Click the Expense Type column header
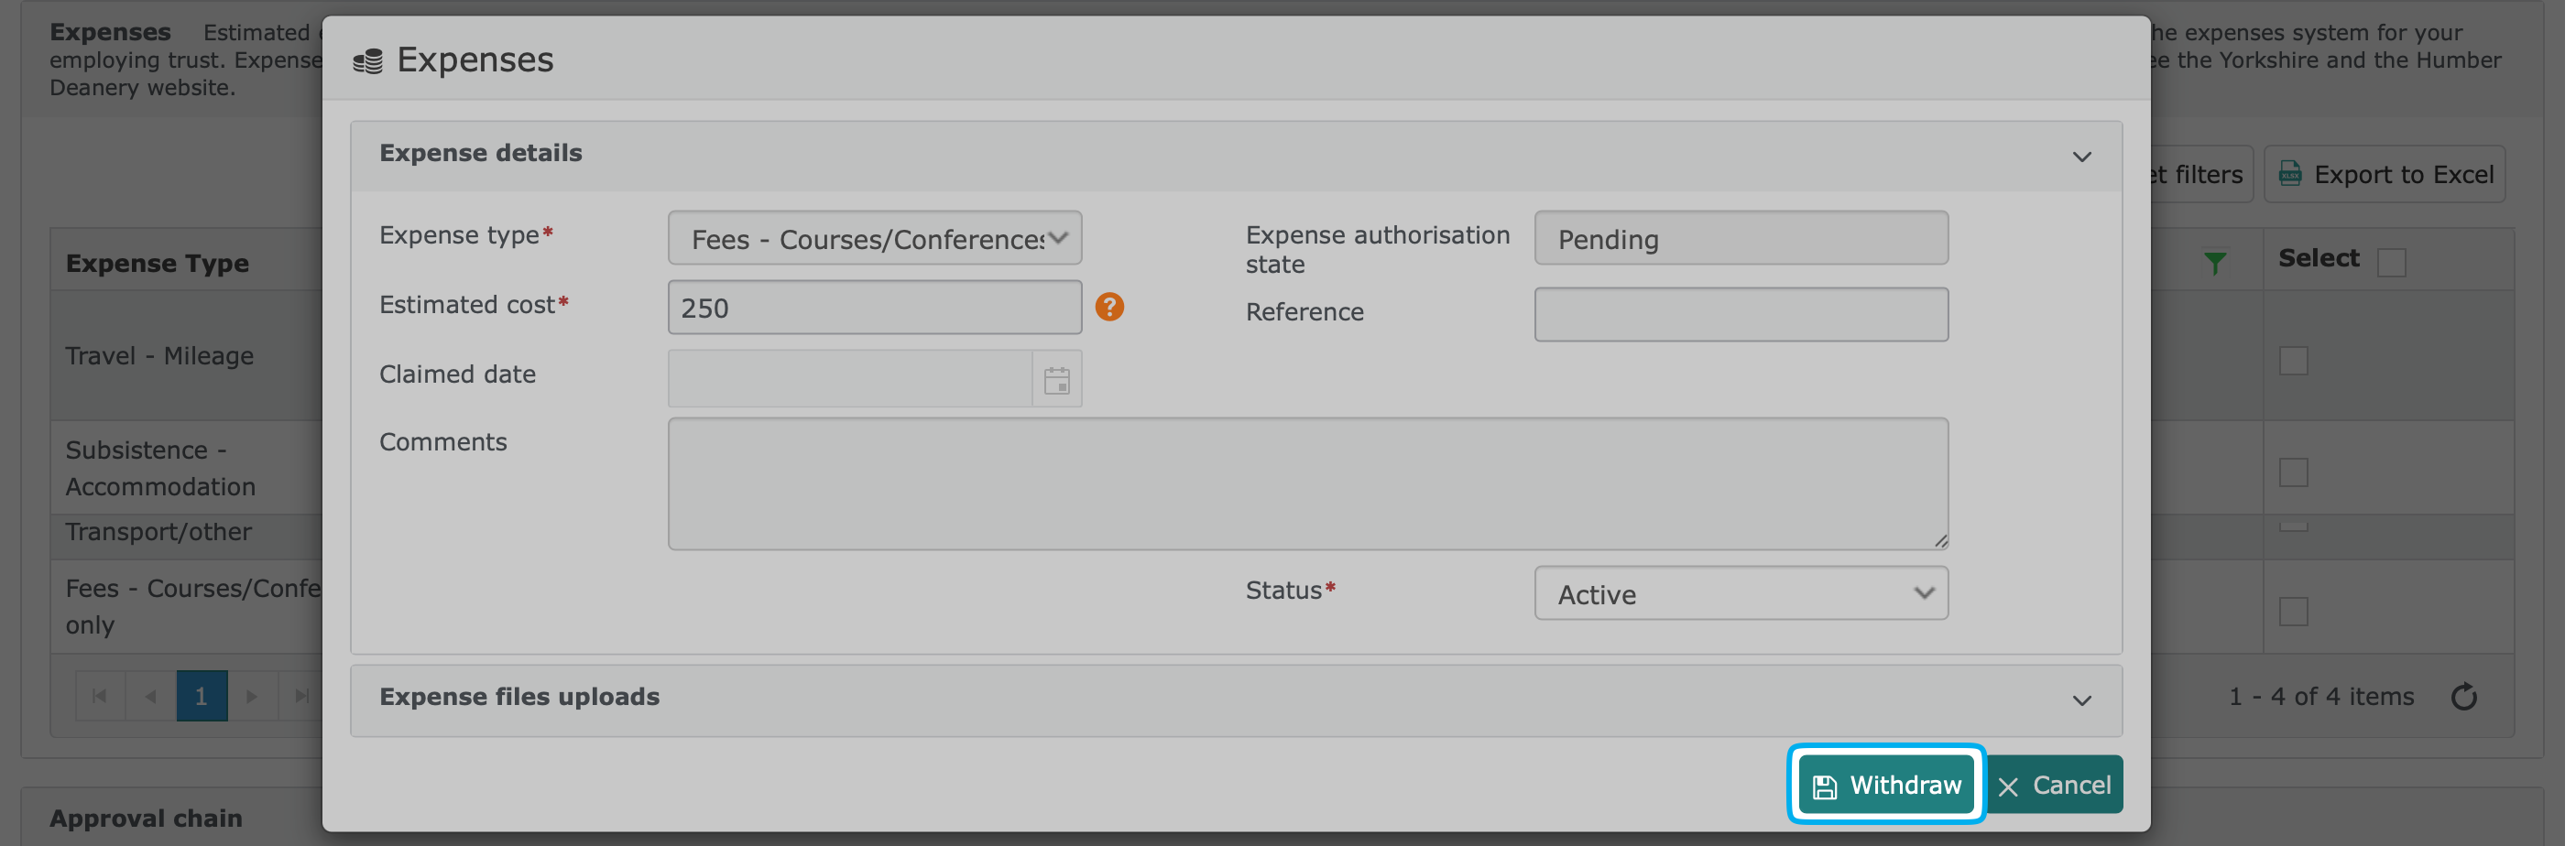Viewport: 2576px width, 846px height. coord(158,264)
